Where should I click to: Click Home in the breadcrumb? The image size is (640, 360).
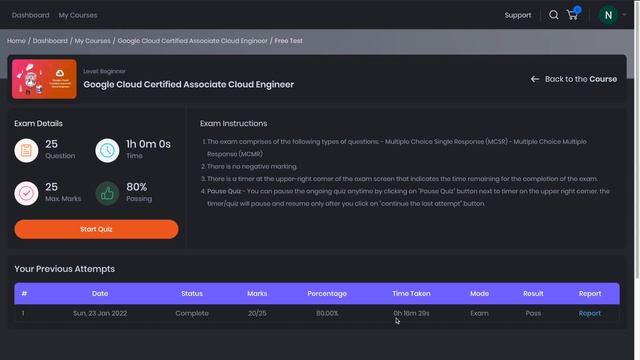16,41
